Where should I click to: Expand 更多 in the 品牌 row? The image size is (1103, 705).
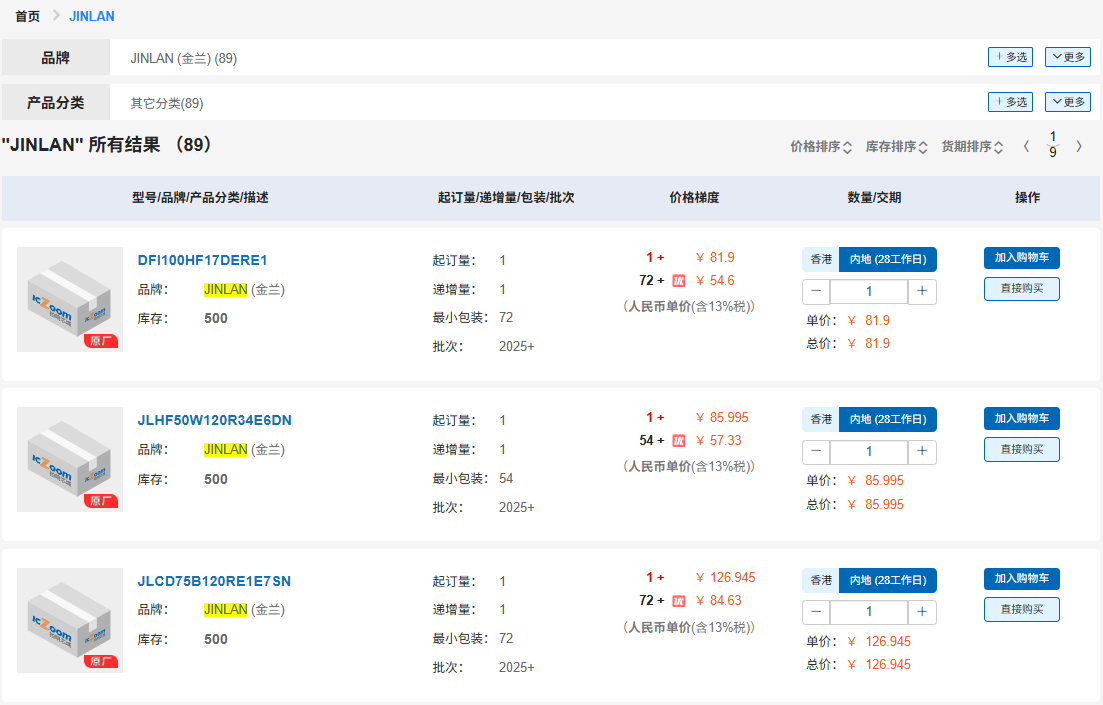[x=1068, y=57]
